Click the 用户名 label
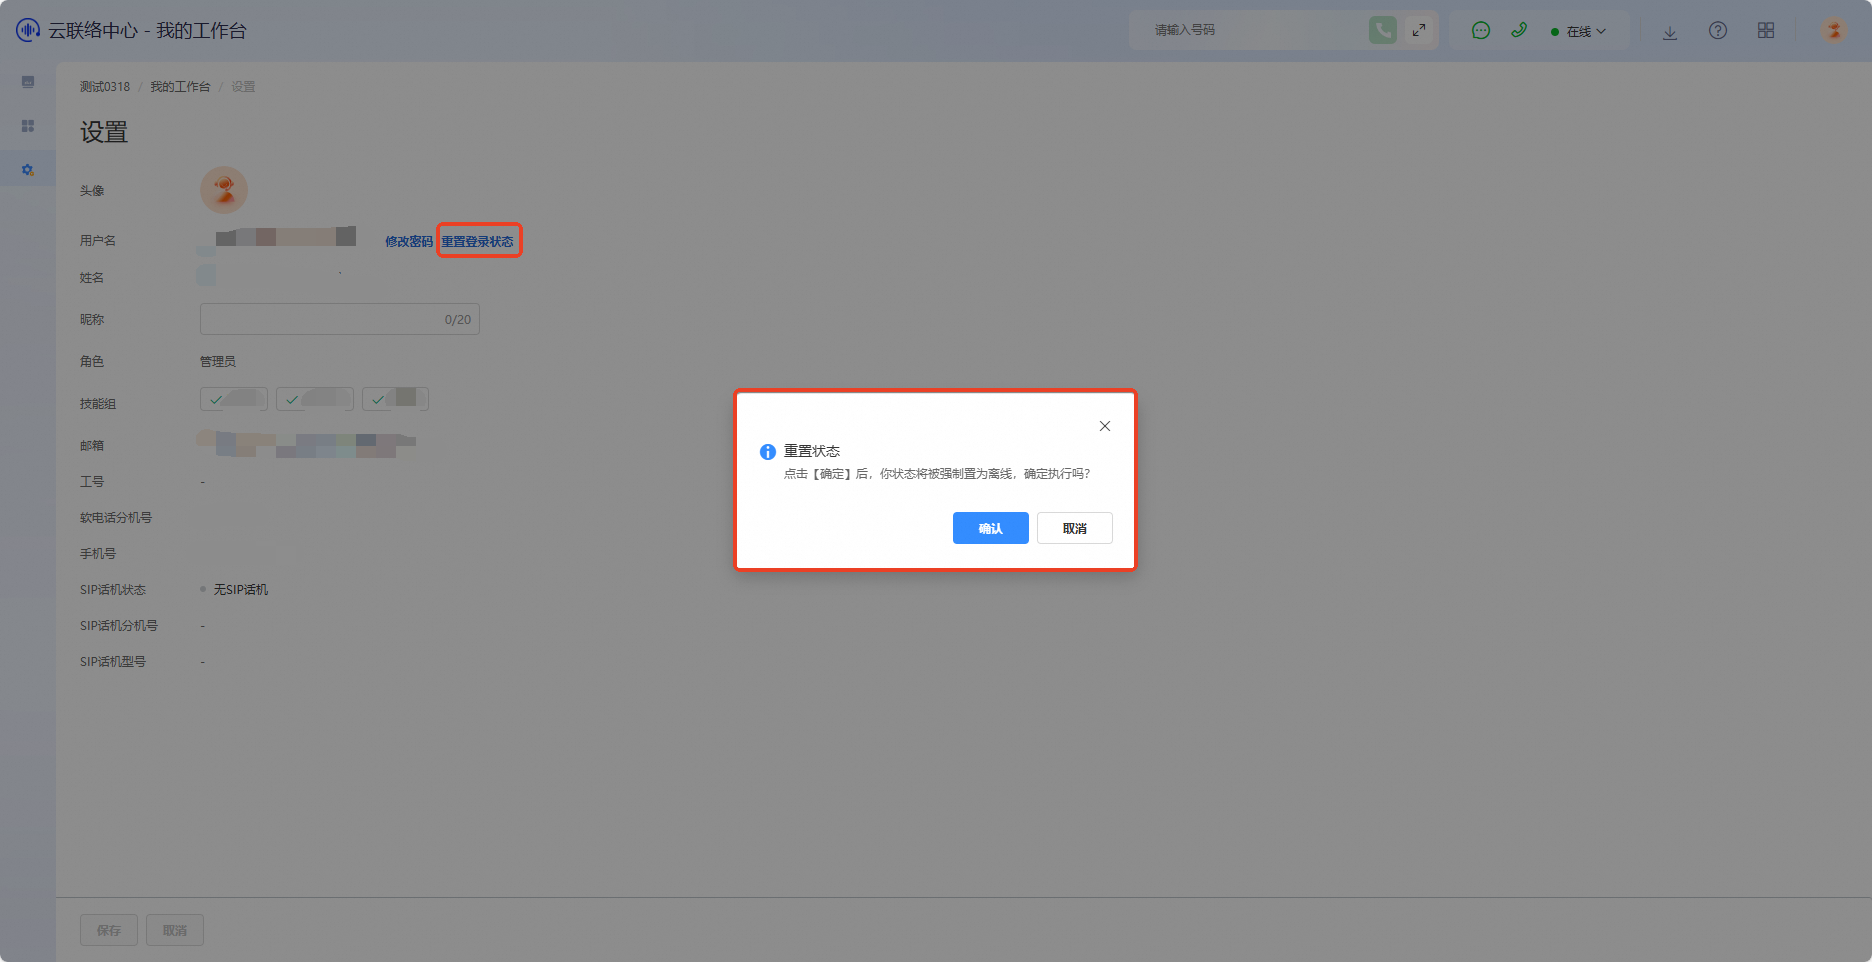This screenshot has width=1872, height=962. pos(98,241)
